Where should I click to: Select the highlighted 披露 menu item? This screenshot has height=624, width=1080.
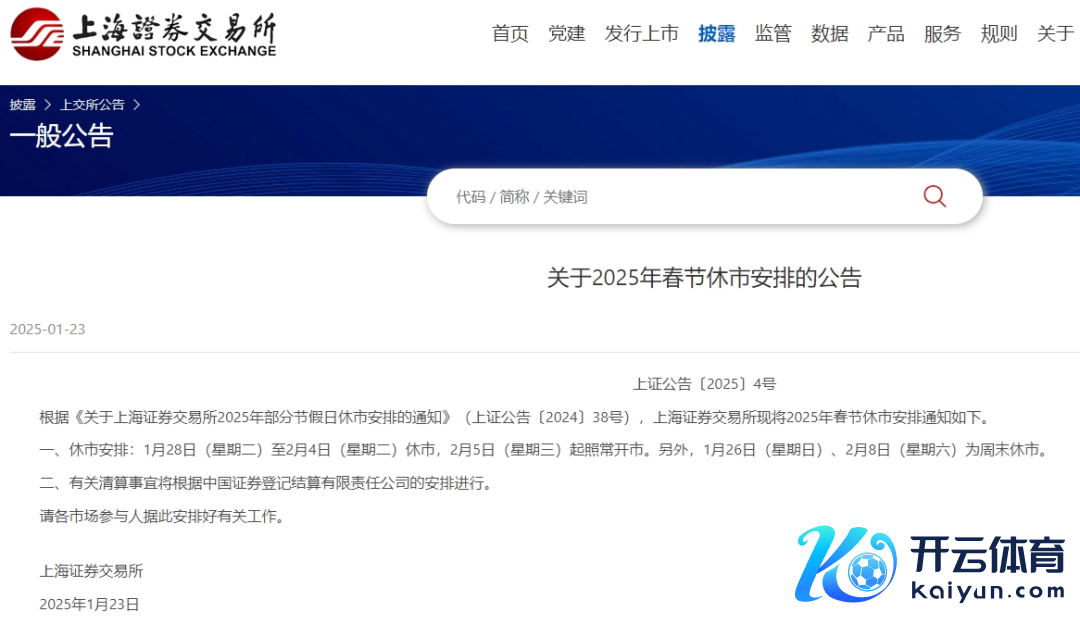point(716,34)
